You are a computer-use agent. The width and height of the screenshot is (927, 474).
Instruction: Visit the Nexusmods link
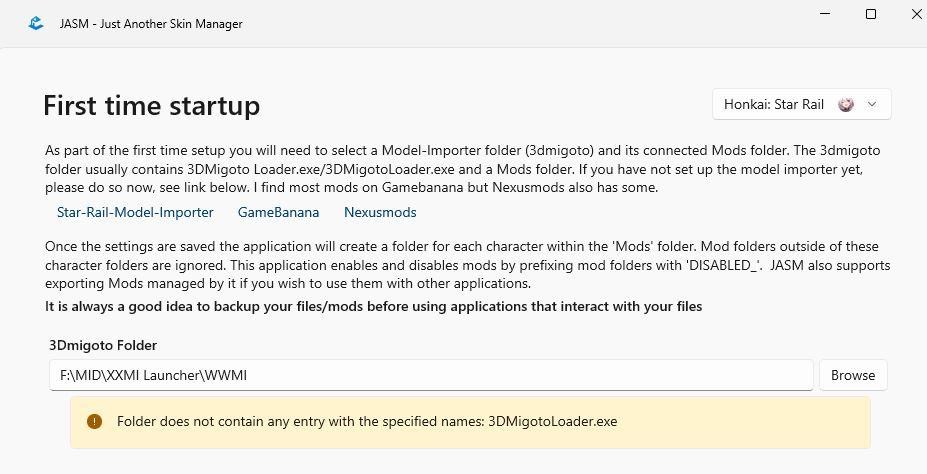coord(380,212)
